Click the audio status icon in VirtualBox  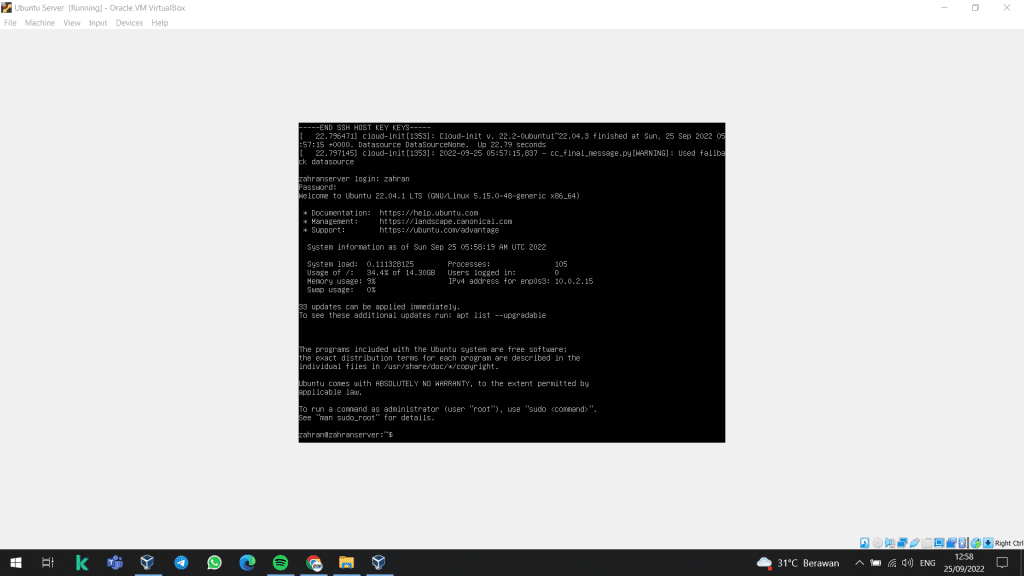click(889, 543)
